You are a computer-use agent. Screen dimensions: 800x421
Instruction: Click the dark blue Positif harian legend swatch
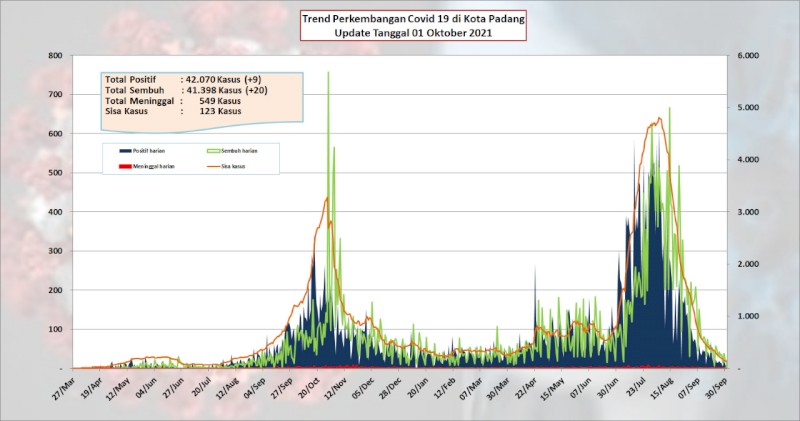click(126, 151)
